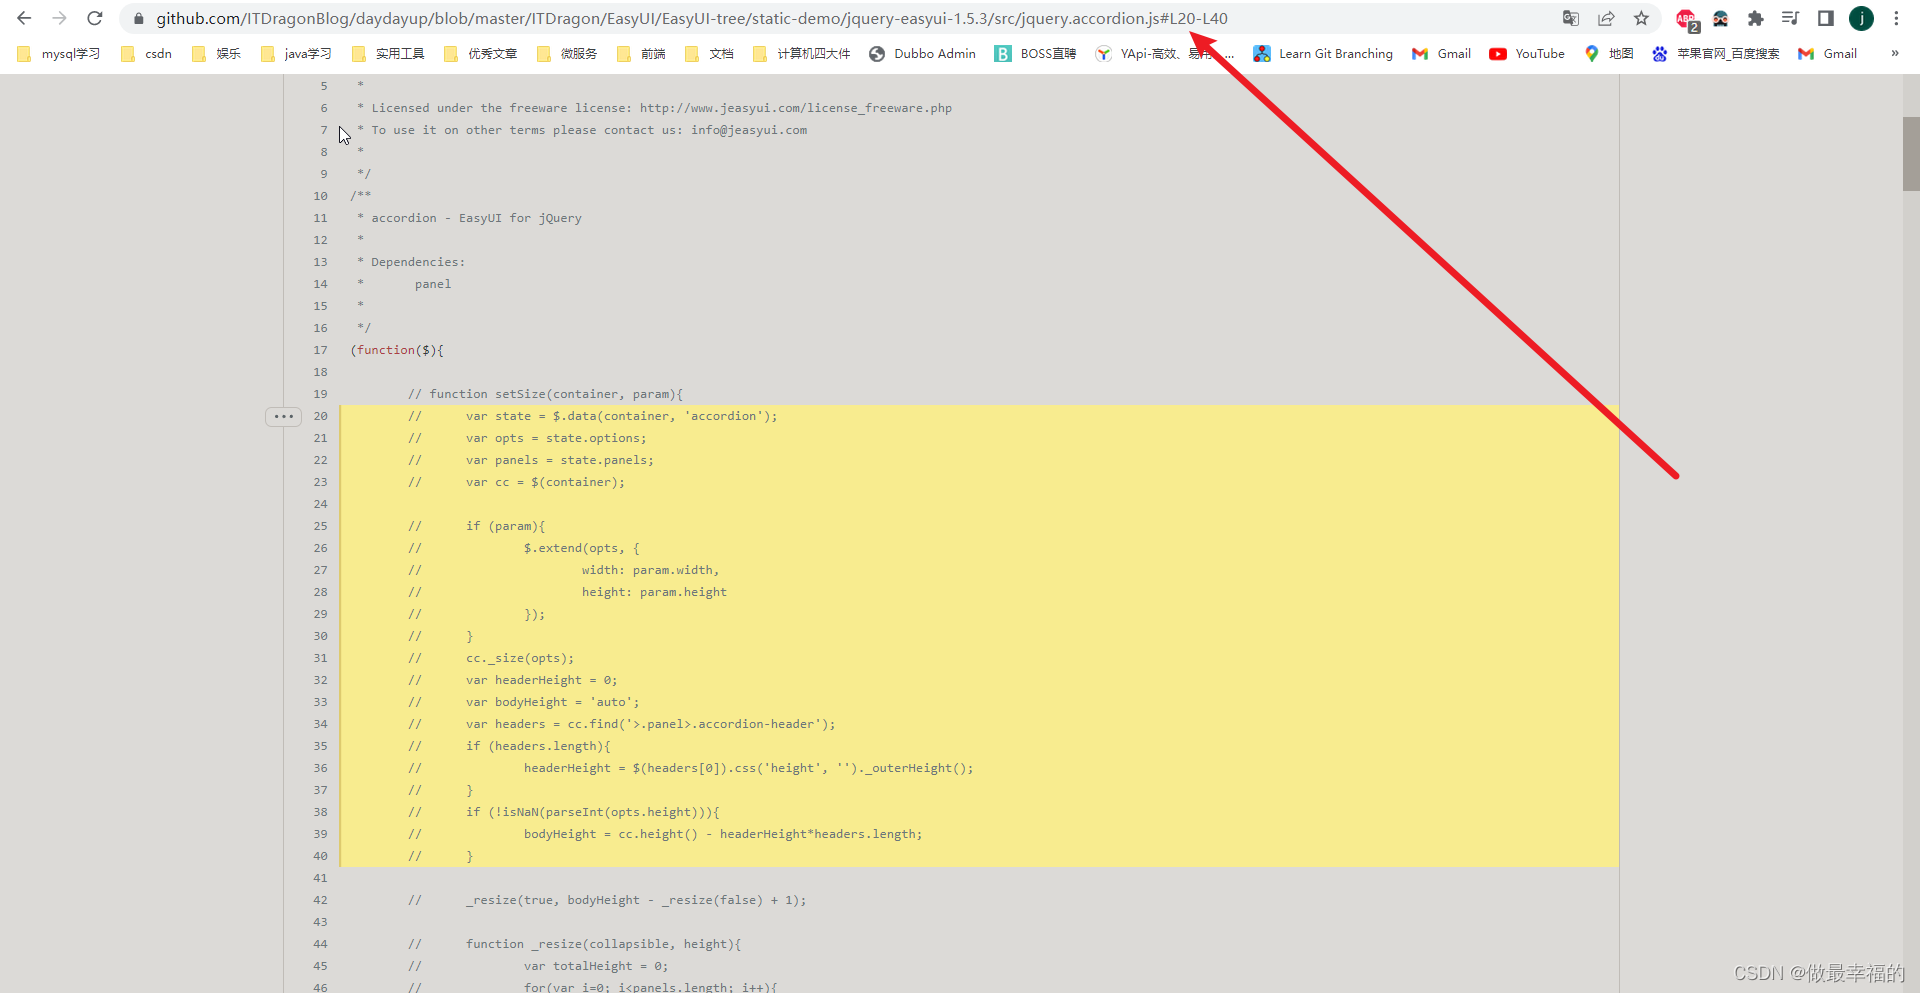Show more bookmarks with the chevron
This screenshot has width=1920, height=993.
click(1894, 54)
